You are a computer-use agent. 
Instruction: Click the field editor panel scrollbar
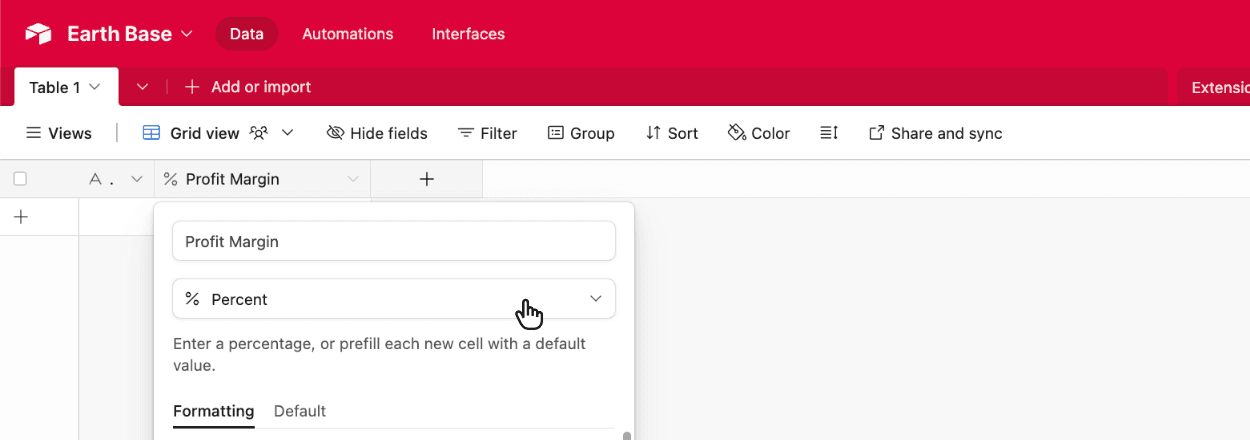[627, 436]
